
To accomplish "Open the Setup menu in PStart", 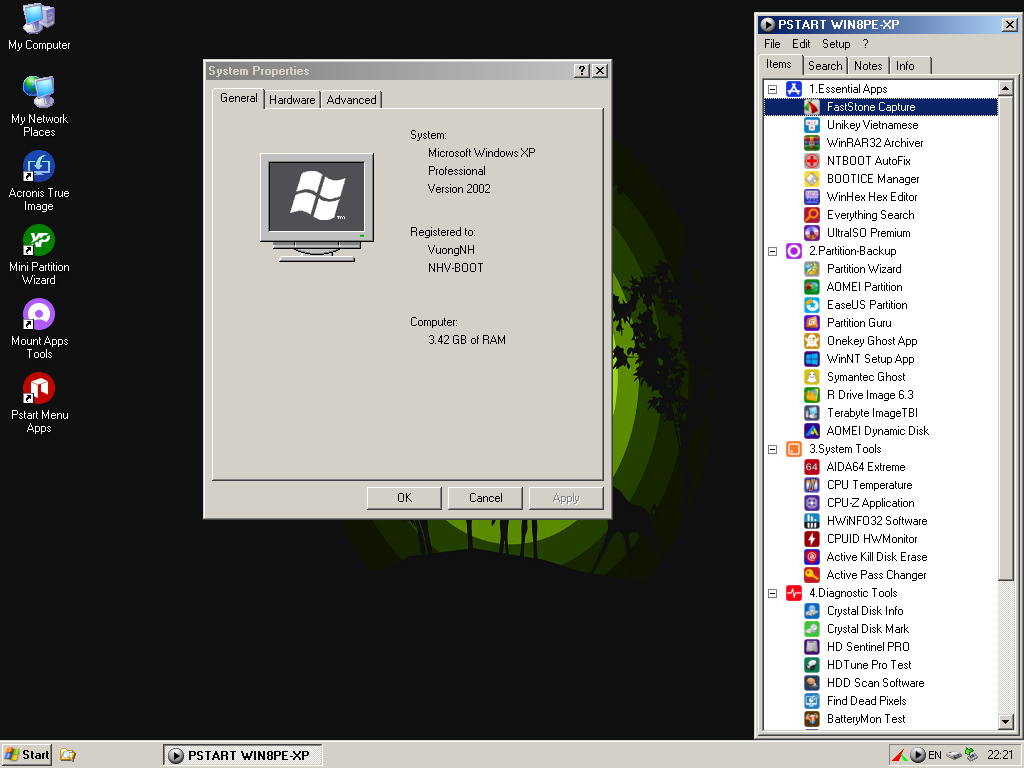I will pyautogui.click(x=836, y=44).
